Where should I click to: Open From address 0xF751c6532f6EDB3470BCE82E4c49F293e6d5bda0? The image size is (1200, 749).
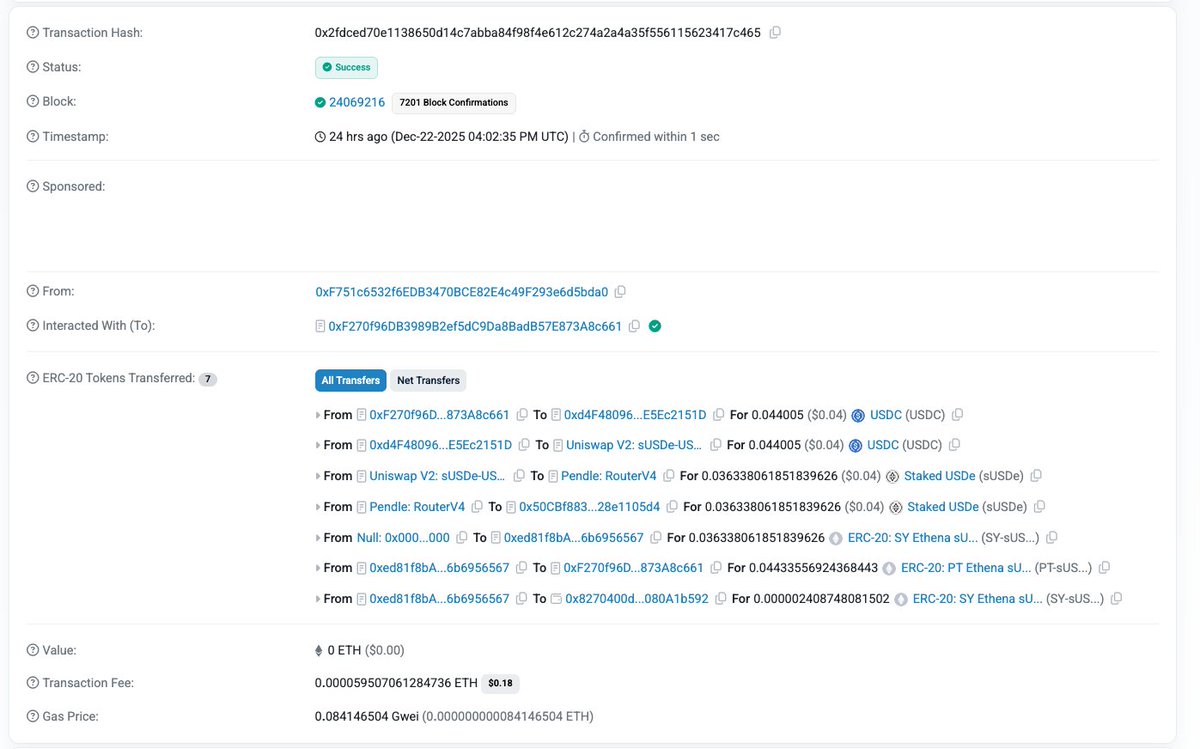(461, 292)
